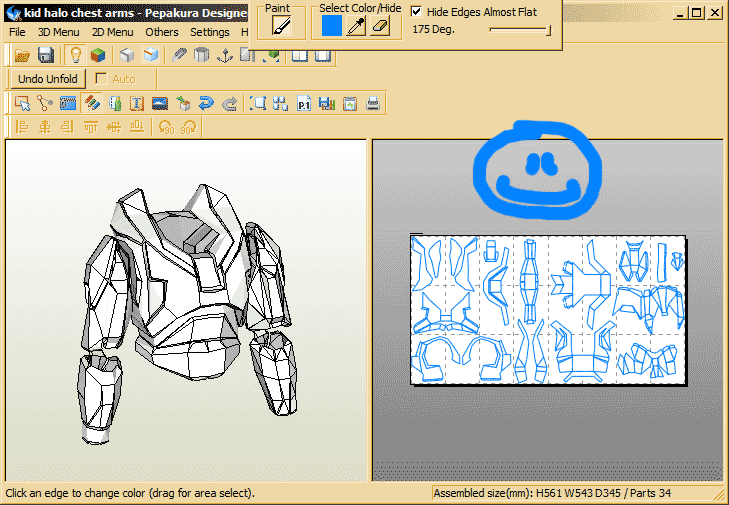Screen dimensions: 729x505
Task: Click the clipboard with picture icon
Action: click(350, 103)
